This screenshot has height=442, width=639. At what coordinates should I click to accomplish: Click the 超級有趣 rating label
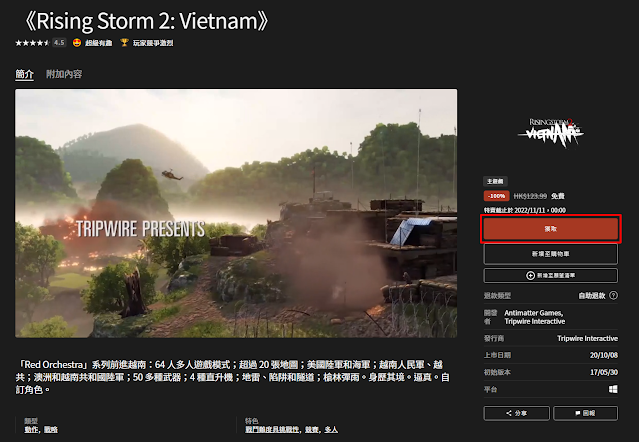99,43
